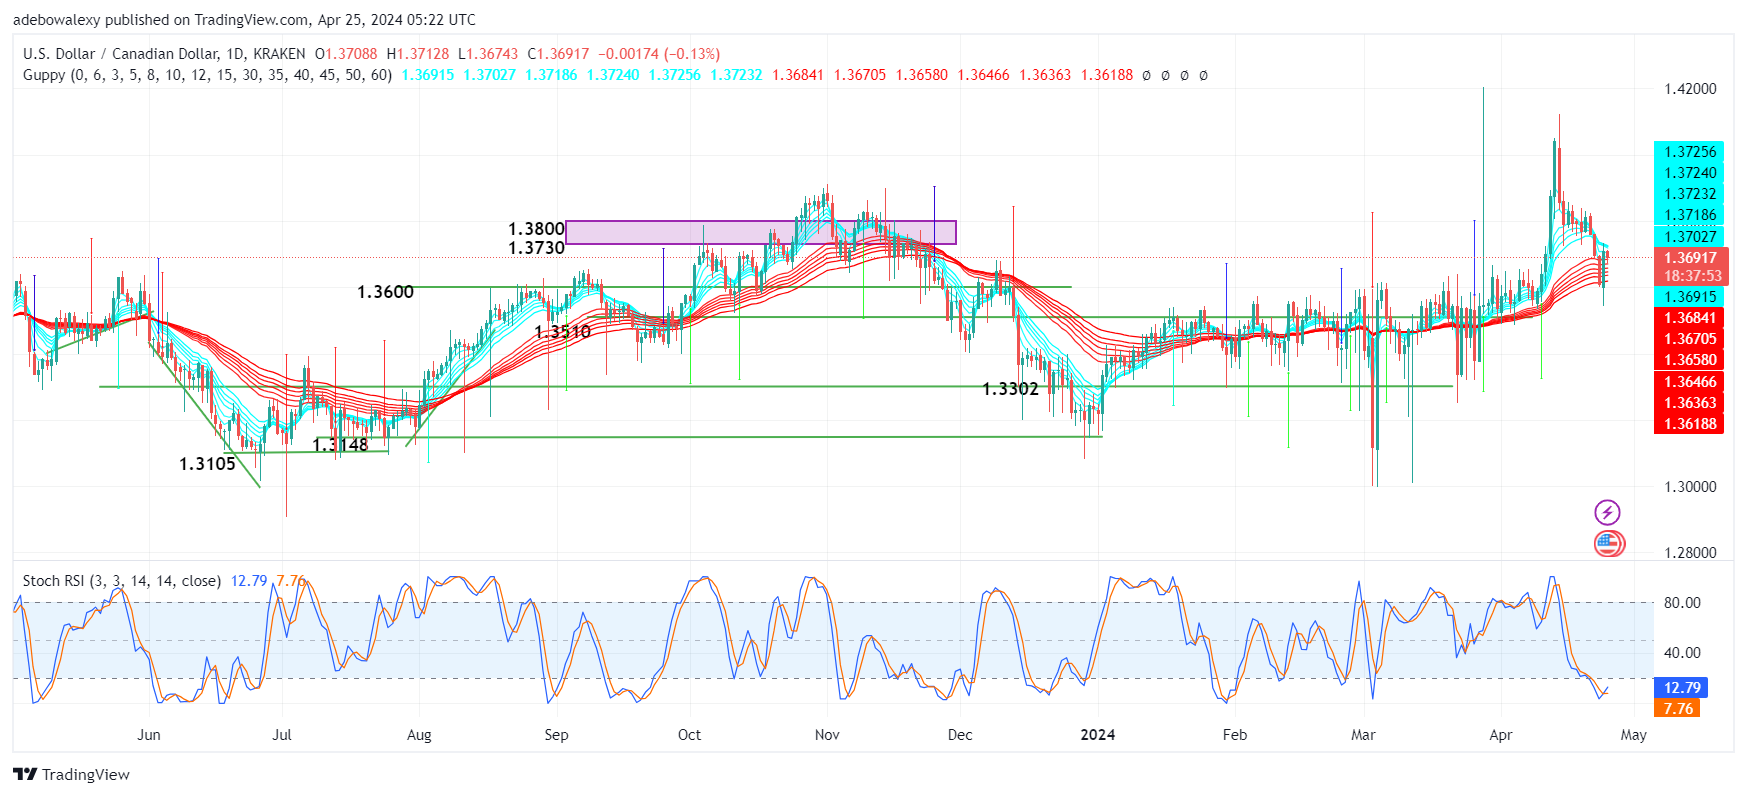The image size is (1747, 796).
Task: Click the blue Stoch RSI value label 12.79
Action: pos(1681,688)
